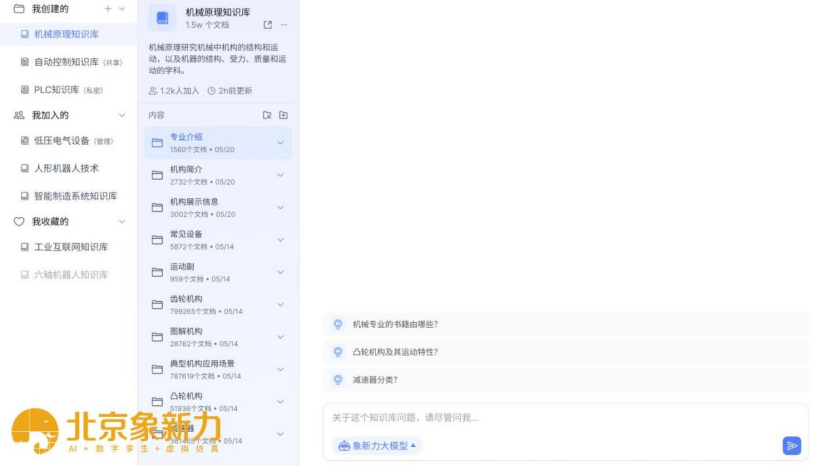Click the 专业介绍 folder icon
Screen dimensions: 831x466
(x=157, y=143)
